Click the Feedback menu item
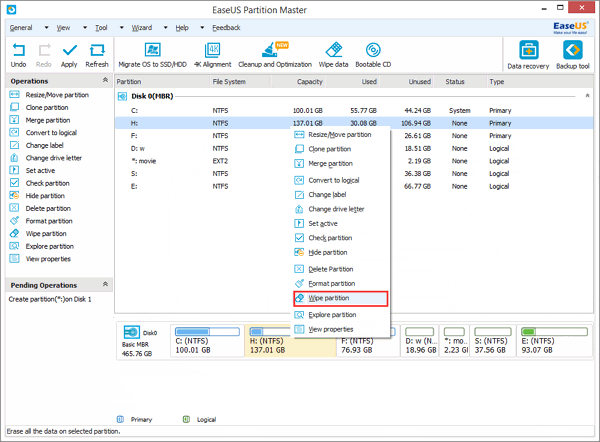This screenshot has height=442, width=600. coord(226,28)
